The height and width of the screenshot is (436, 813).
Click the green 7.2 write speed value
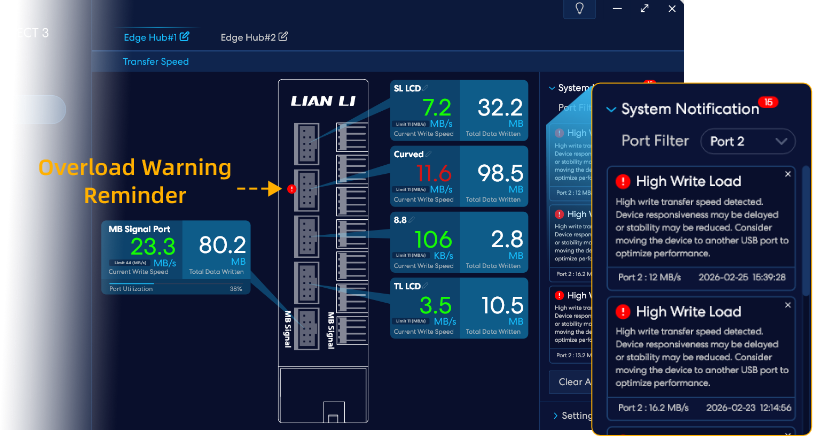coord(437,108)
